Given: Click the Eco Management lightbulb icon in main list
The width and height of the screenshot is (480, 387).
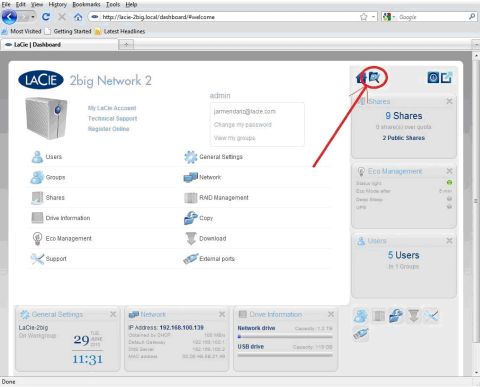Looking at the screenshot, I should [37, 238].
